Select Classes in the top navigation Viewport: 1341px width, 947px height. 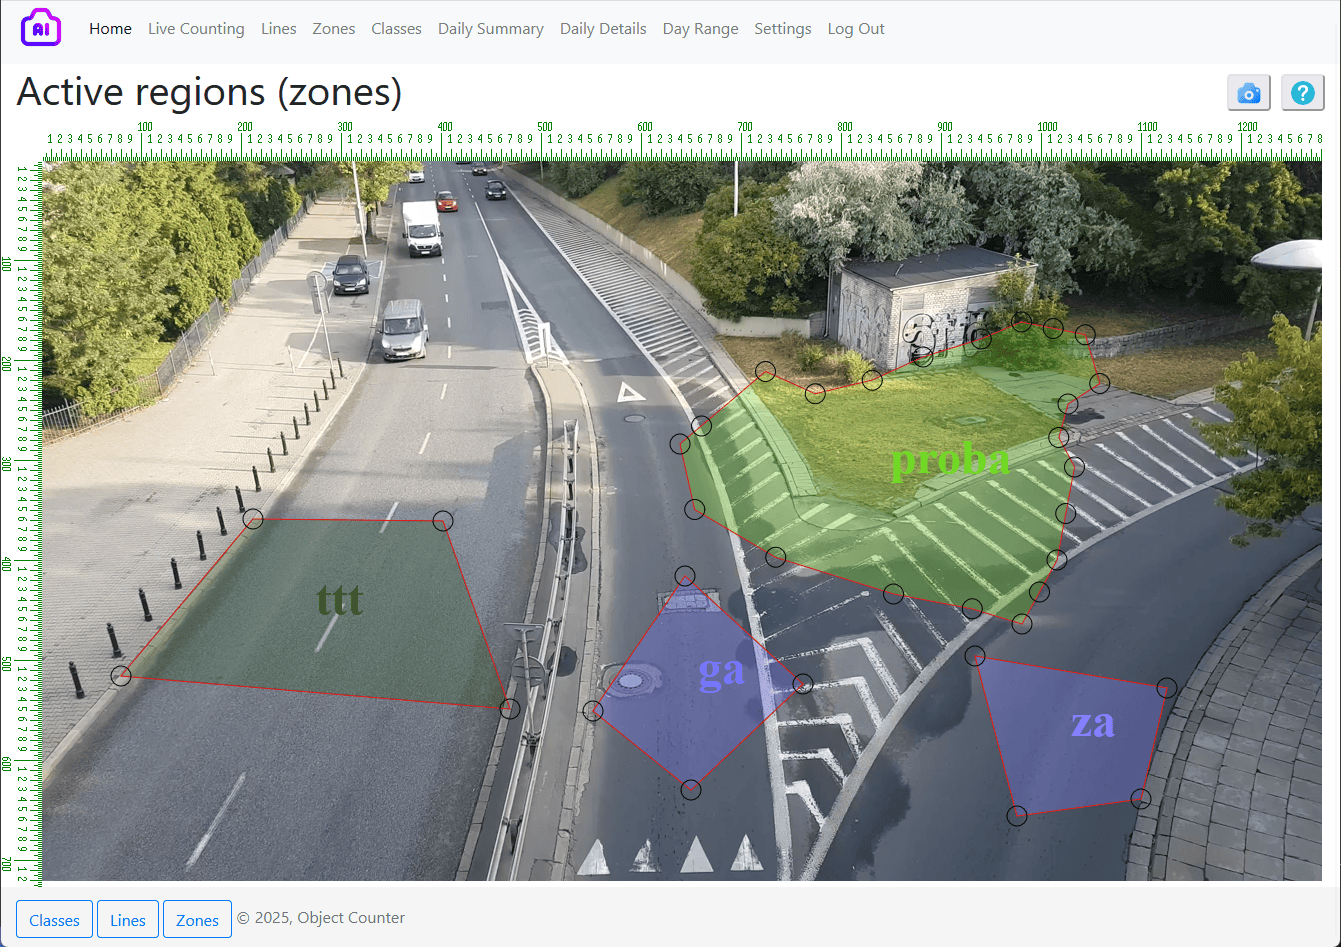(x=396, y=29)
